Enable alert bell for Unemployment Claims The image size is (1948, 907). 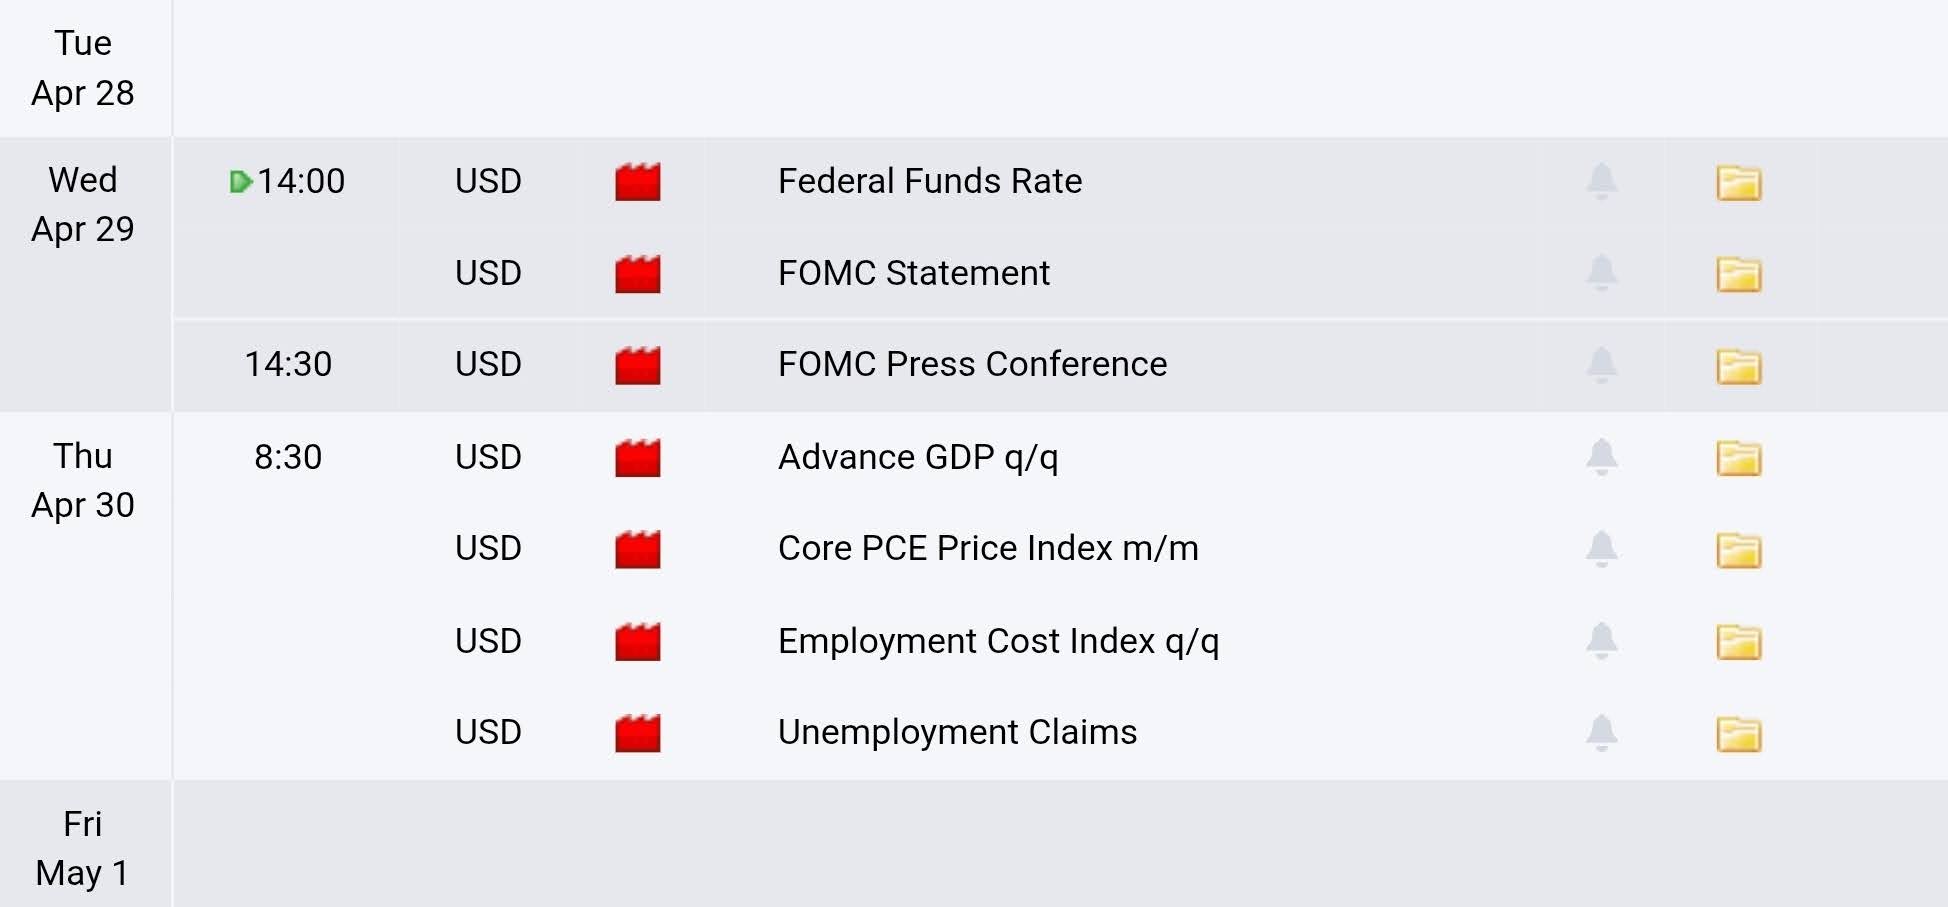[1601, 732]
